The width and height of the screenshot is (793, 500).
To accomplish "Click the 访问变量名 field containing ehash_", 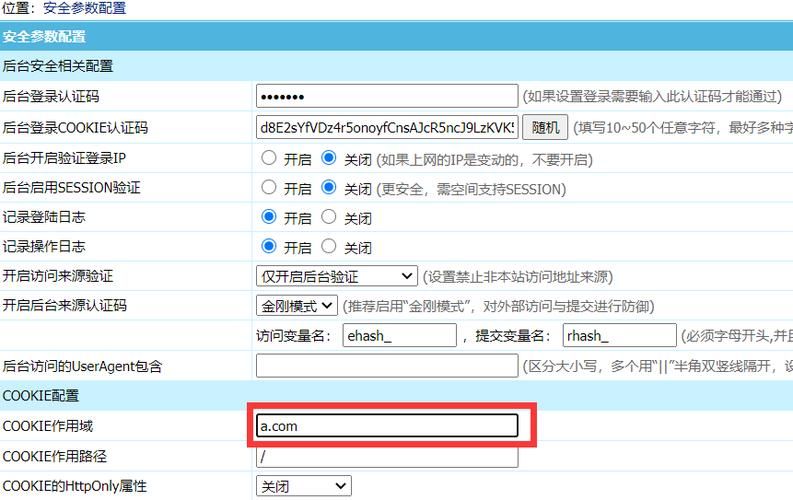I will (400, 335).
